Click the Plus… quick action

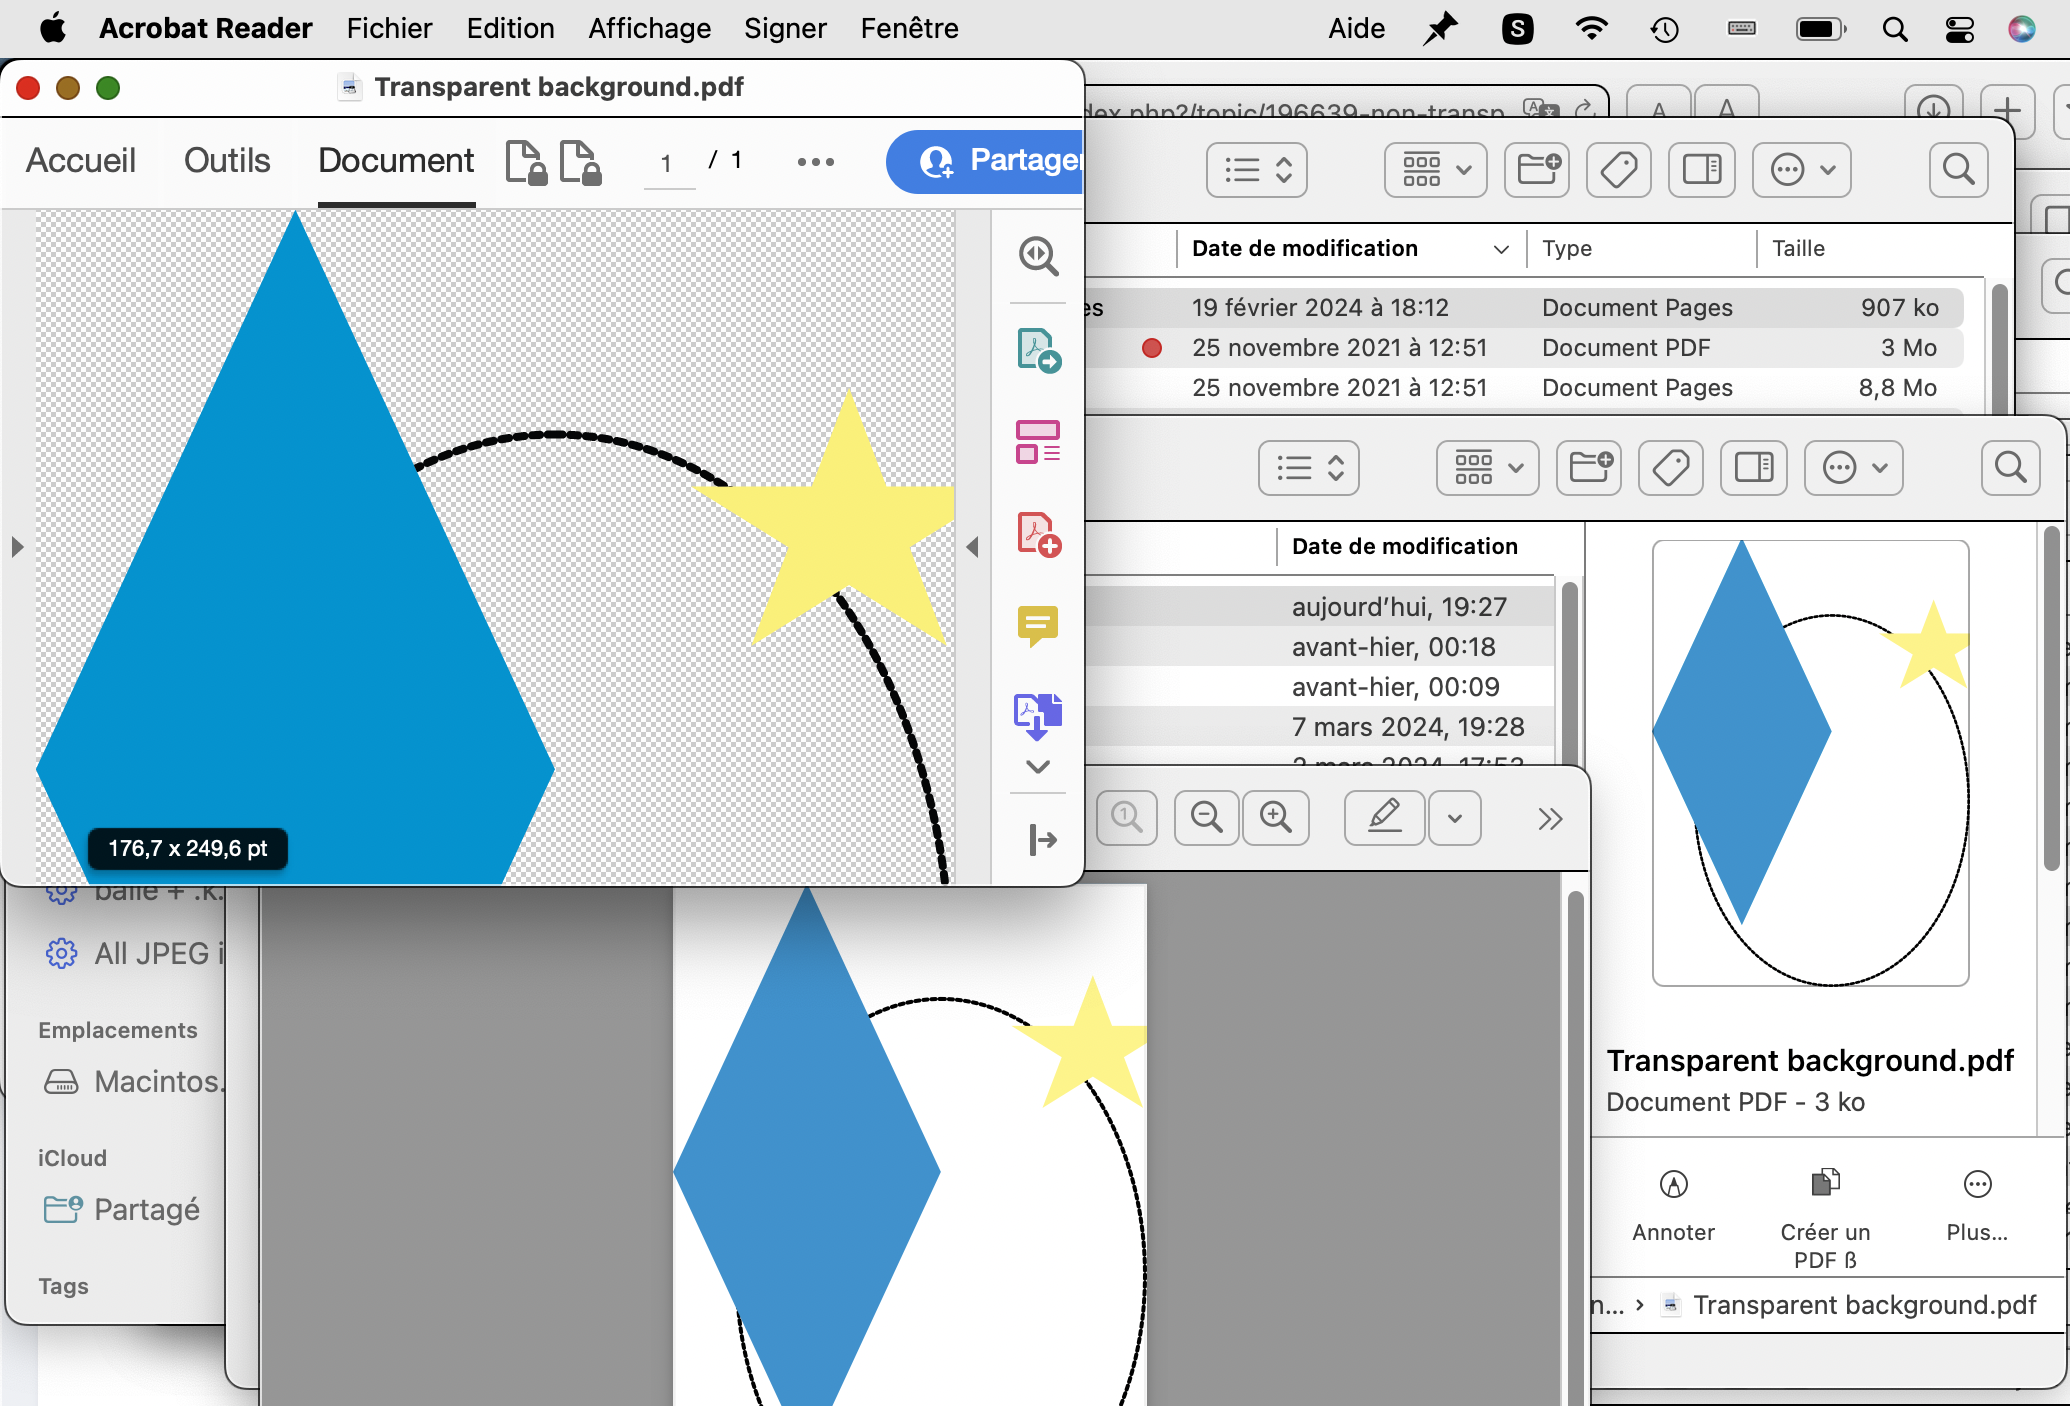tap(1977, 1206)
